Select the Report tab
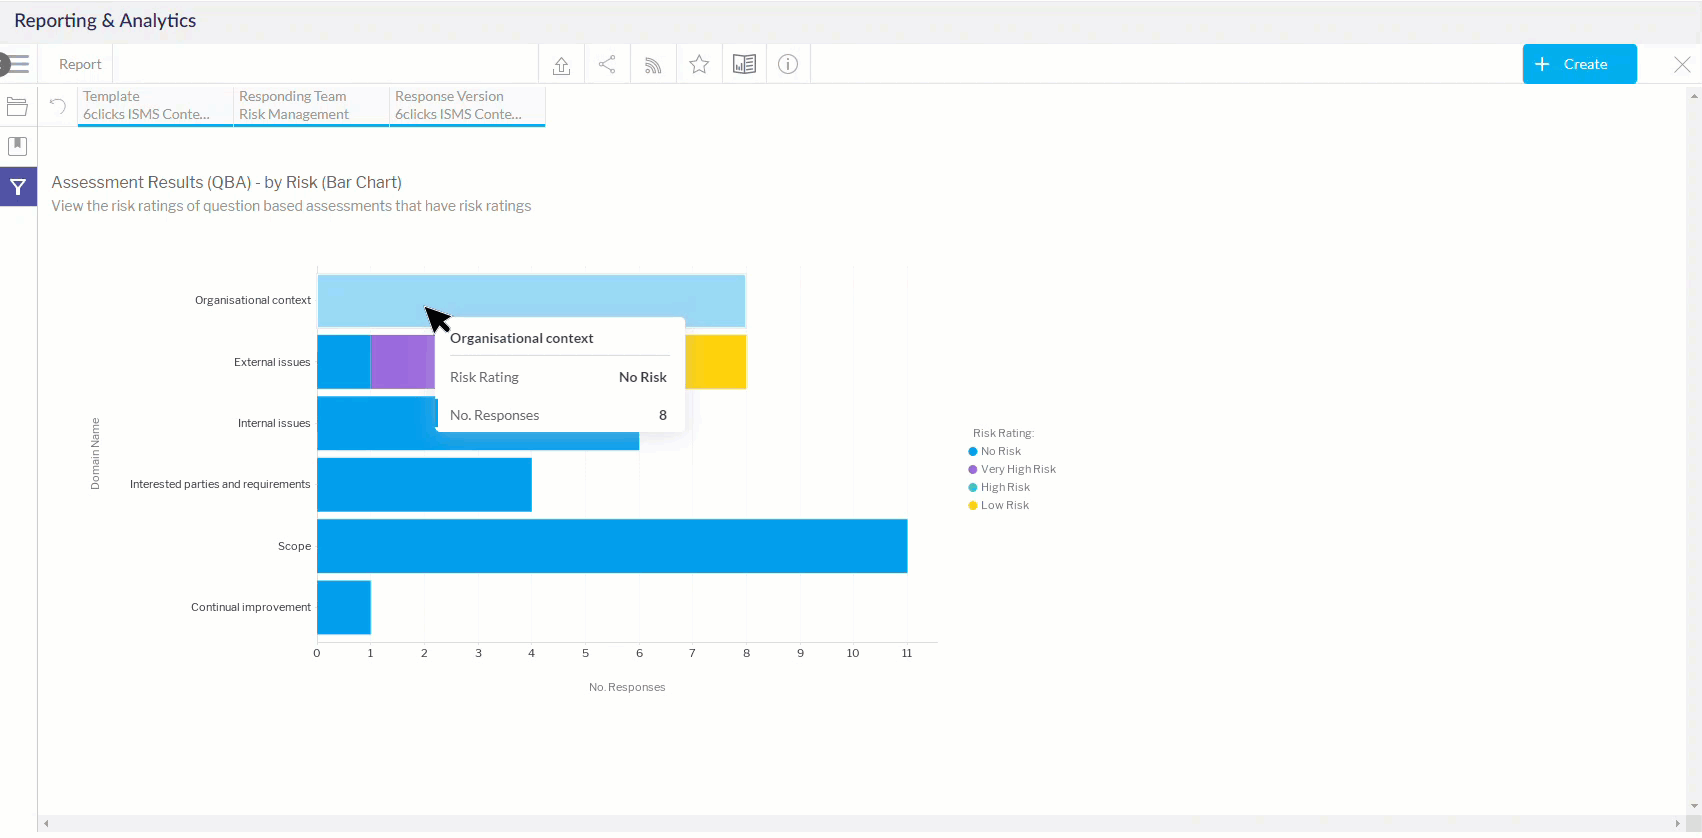 [x=80, y=65]
